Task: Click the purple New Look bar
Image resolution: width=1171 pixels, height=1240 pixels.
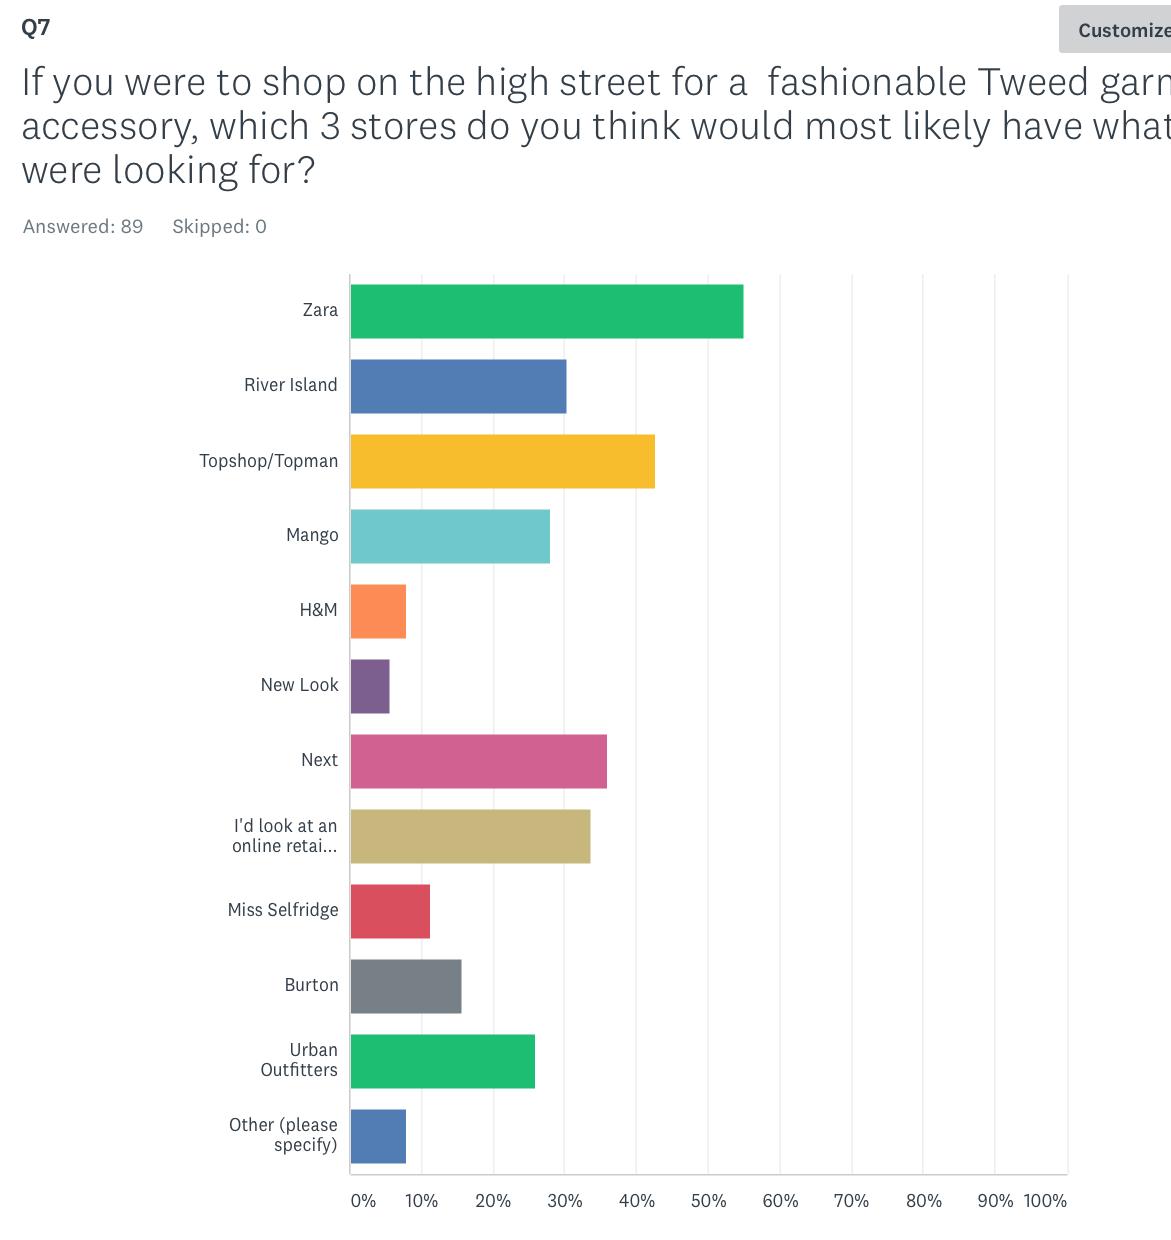Action: (370, 686)
